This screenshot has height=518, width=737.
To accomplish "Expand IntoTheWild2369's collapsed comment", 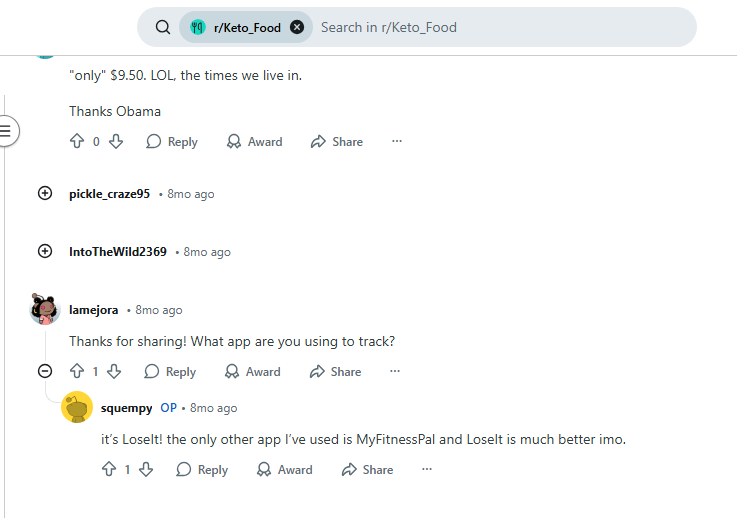I will [x=45, y=252].
